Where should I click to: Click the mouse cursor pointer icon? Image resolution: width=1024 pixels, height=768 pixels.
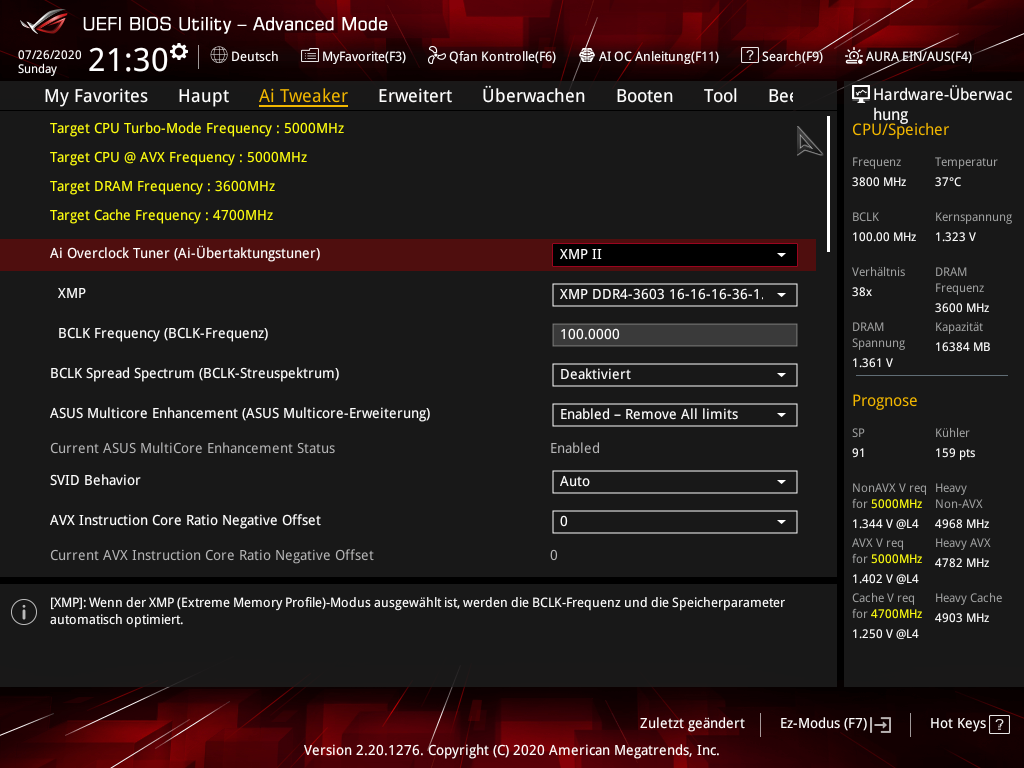tap(808, 141)
